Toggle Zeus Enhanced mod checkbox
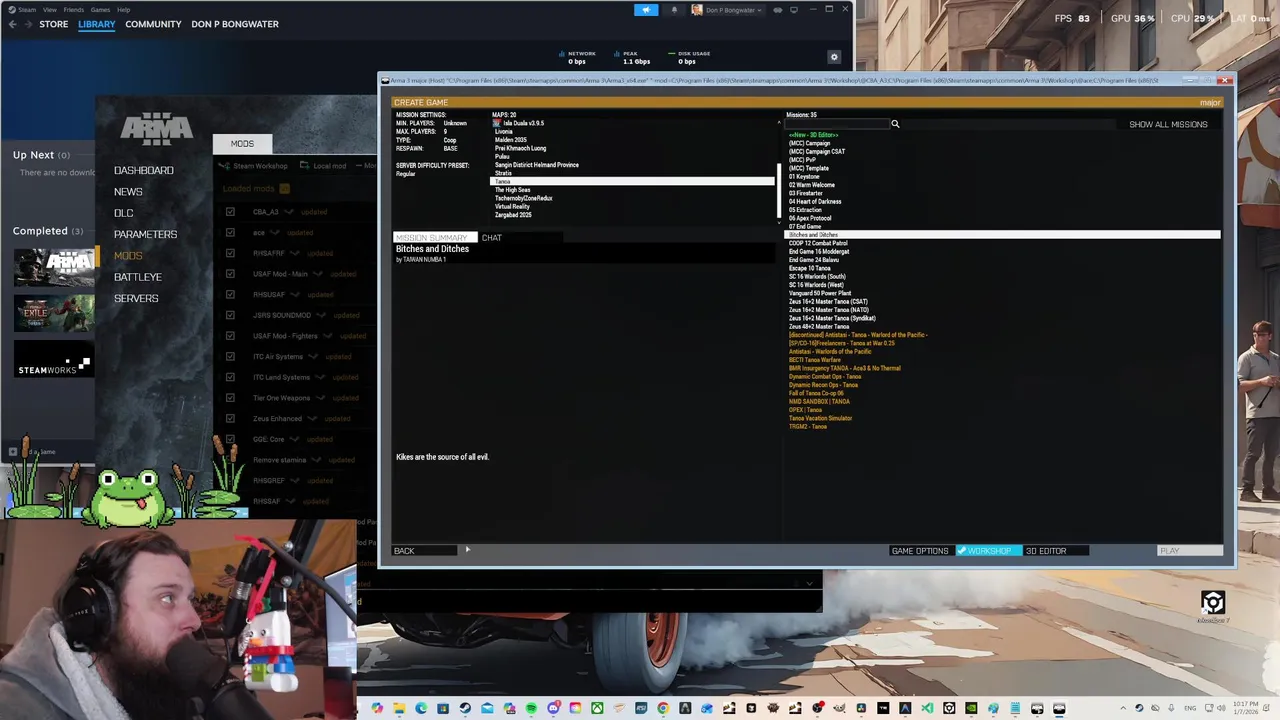The image size is (1280, 720). (230, 418)
